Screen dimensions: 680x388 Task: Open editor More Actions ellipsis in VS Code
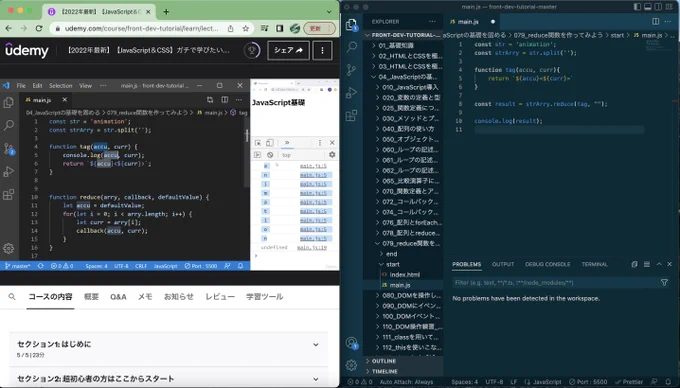tap(668, 21)
